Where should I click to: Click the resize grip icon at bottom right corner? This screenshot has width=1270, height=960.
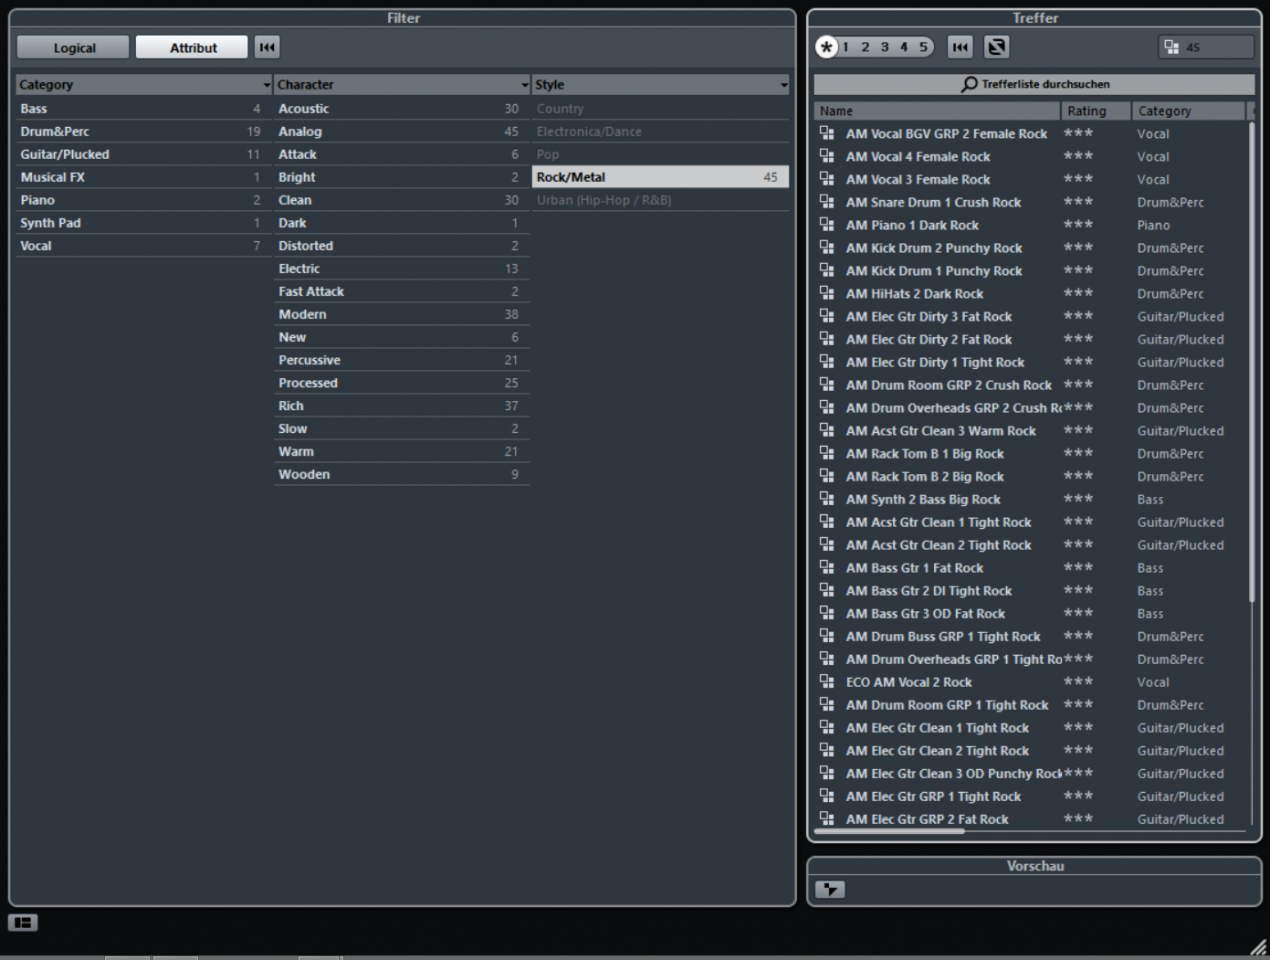(x=1258, y=946)
